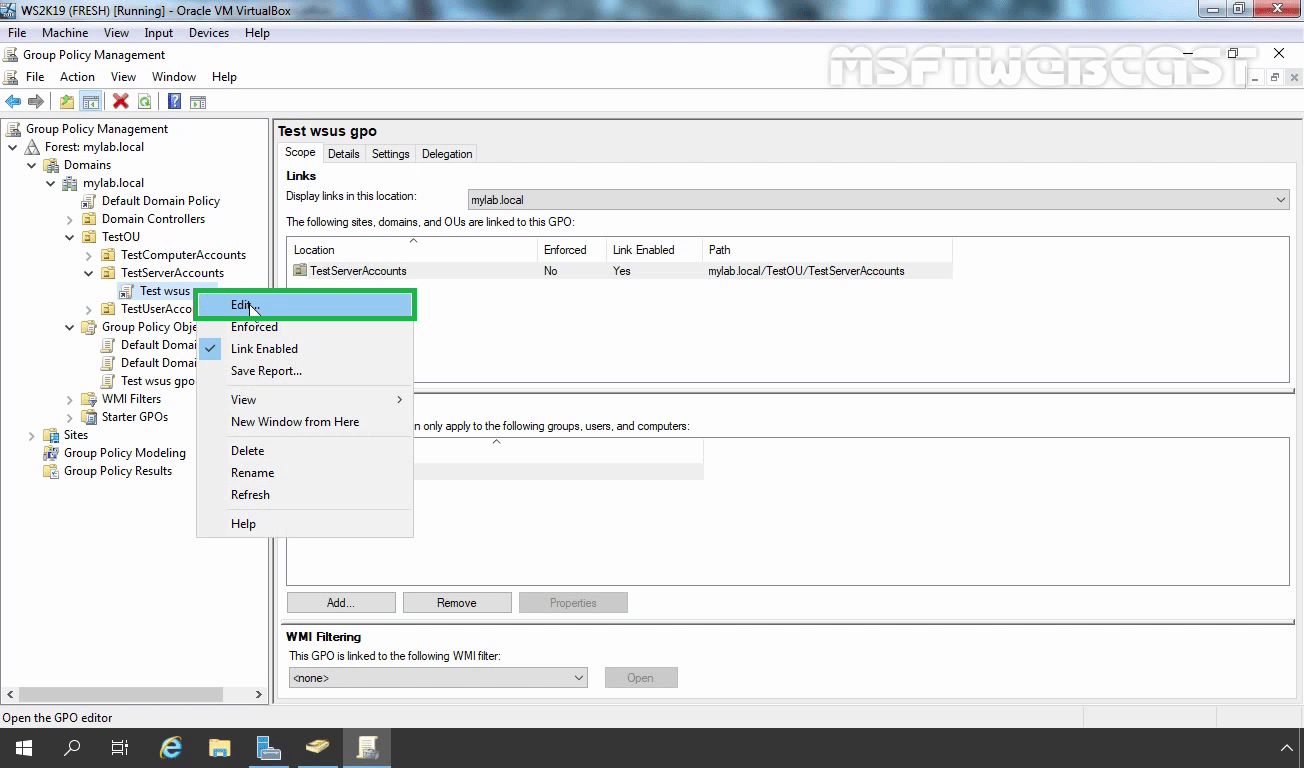Click the Add... button
1304x768 pixels.
(x=340, y=603)
